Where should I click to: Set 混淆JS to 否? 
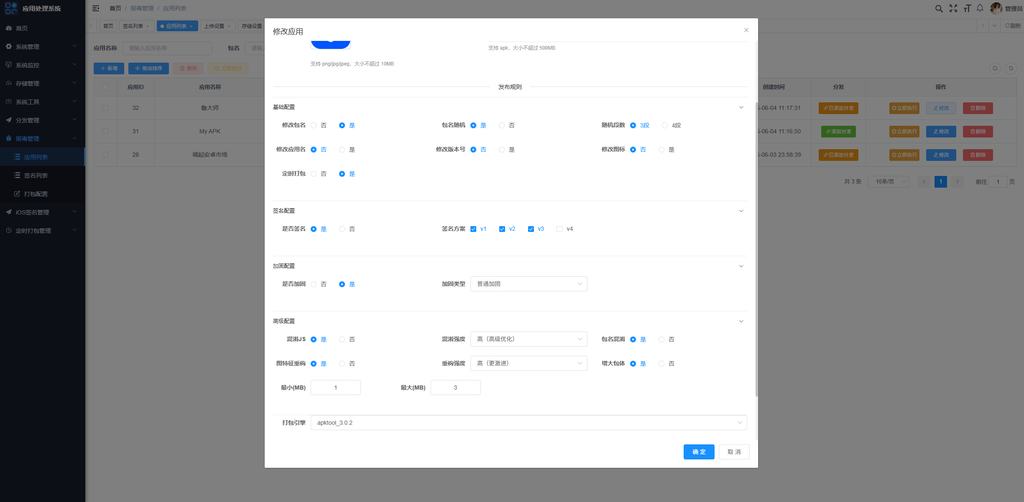point(342,339)
